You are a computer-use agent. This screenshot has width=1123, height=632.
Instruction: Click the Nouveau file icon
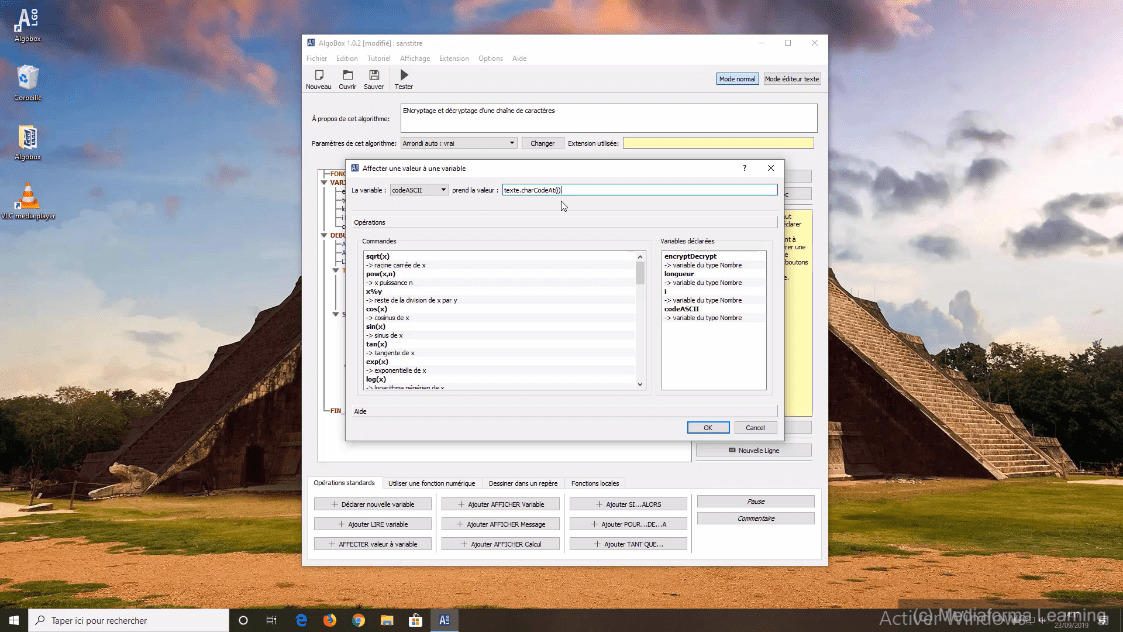[318, 76]
